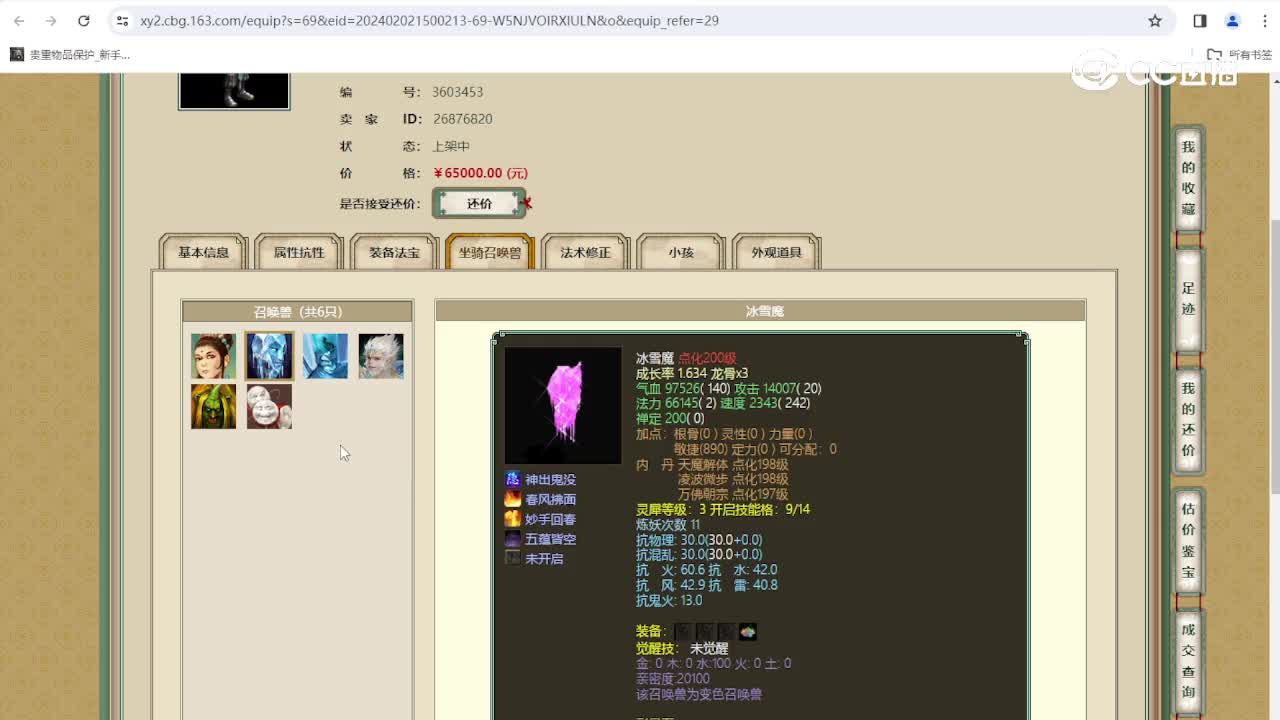The width and height of the screenshot is (1280, 720).
Task: Open 估价鉴宝 side panel button
Action: pos(1188,540)
